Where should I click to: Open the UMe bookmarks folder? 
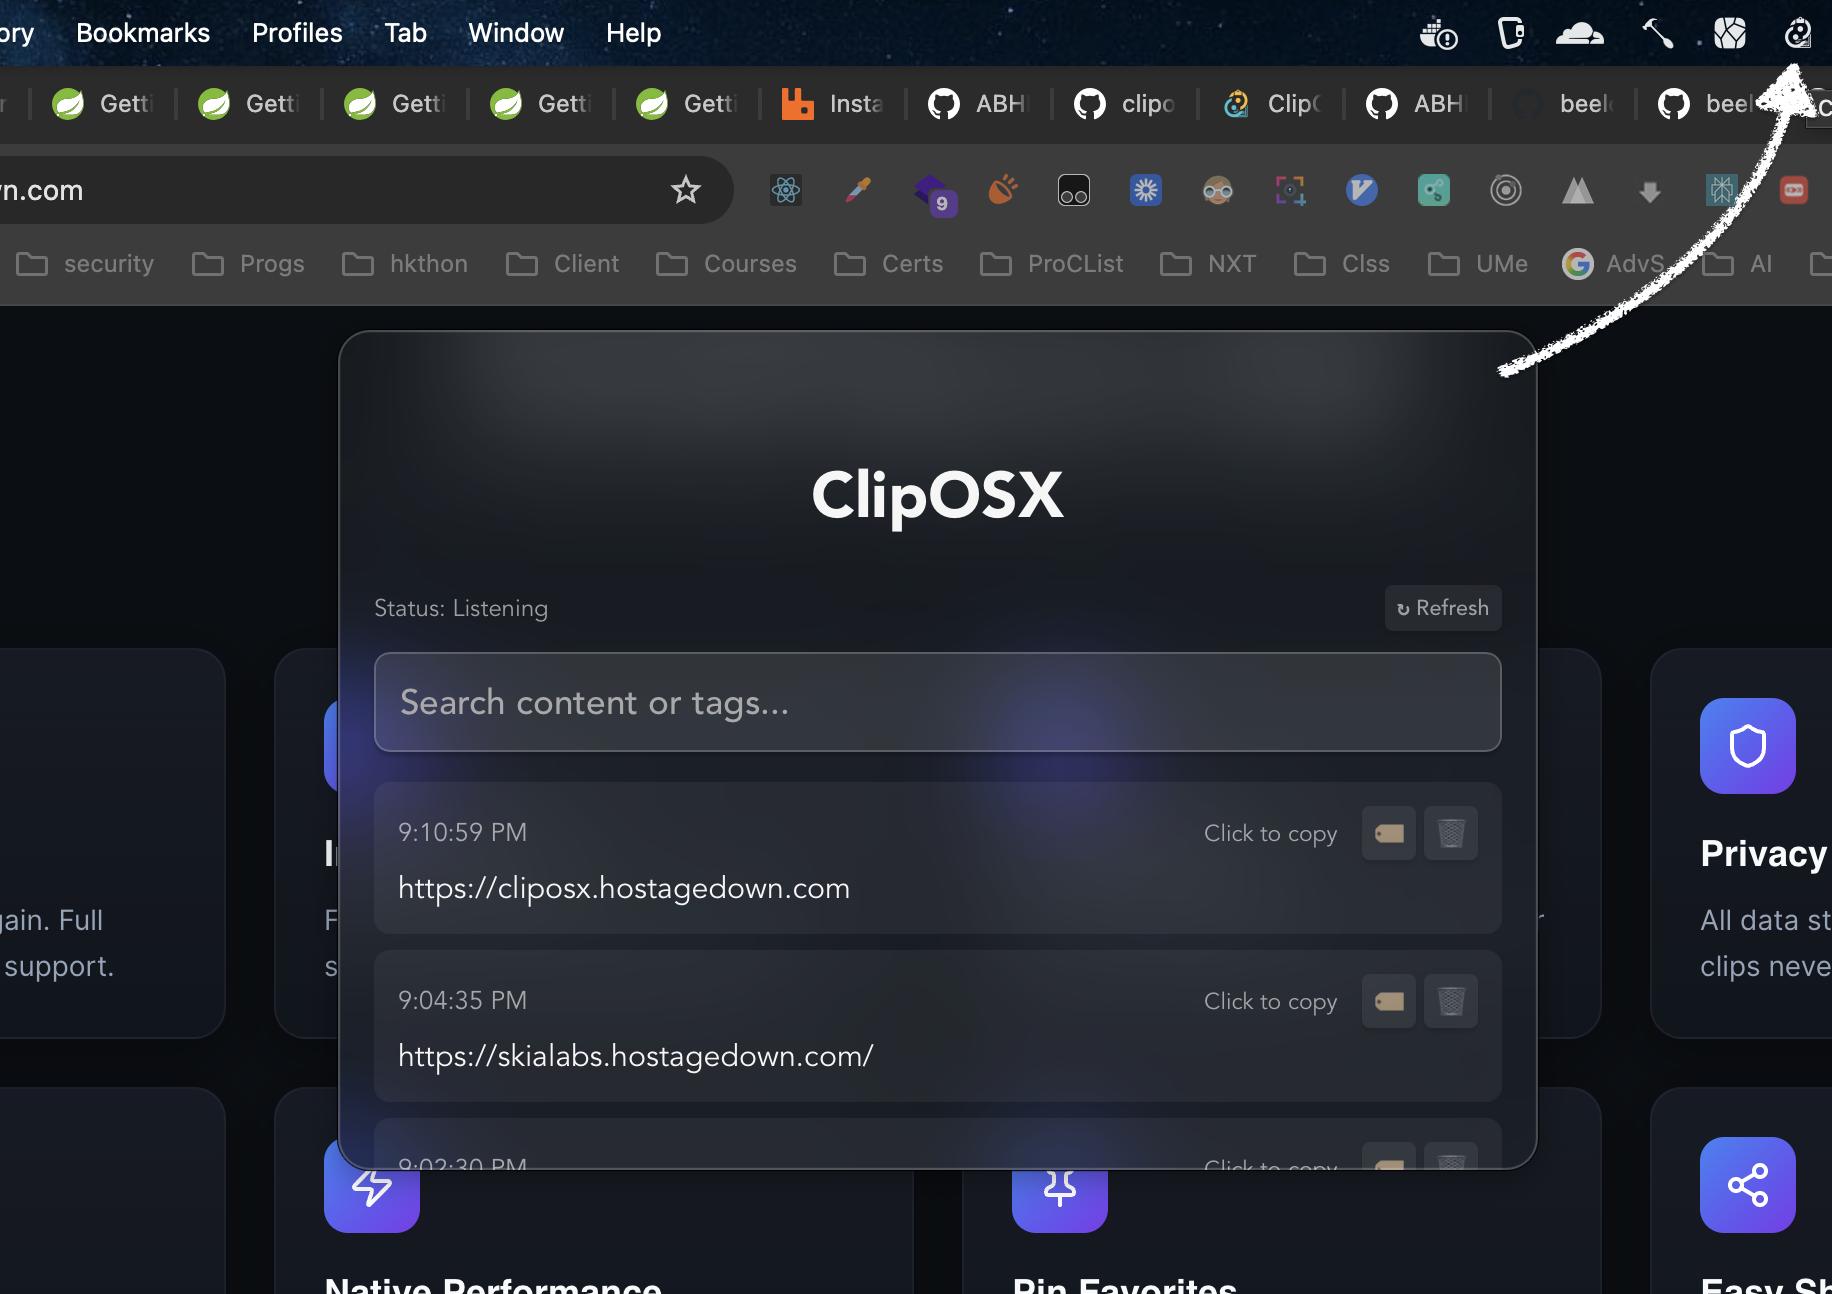click(1478, 264)
